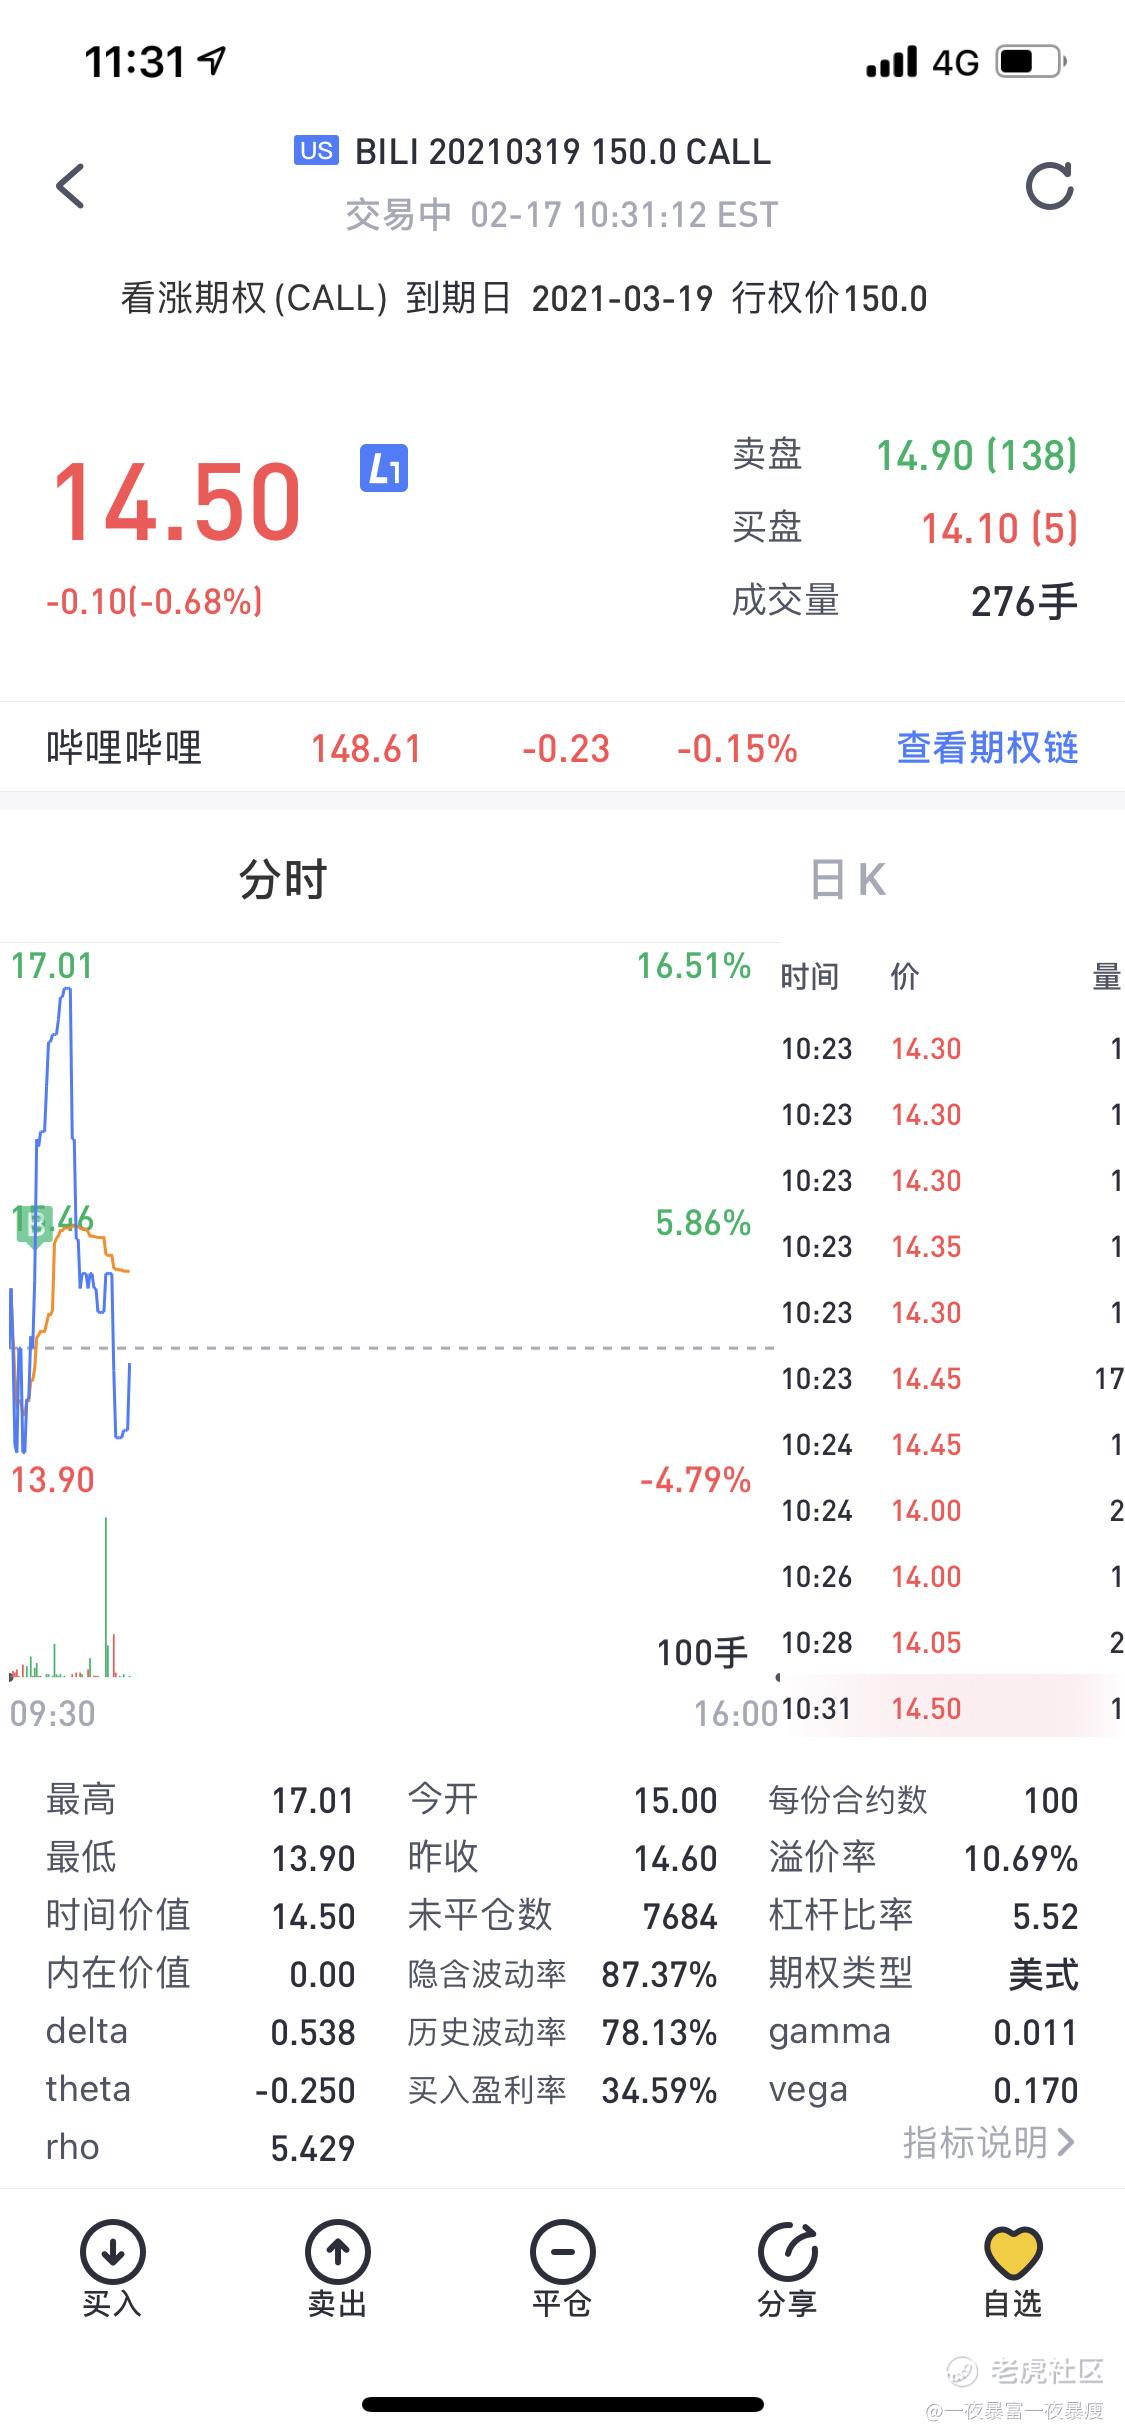1125x2436 pixels.
Task: Switch to the 日K chart tab
Action: click(848, 881)
